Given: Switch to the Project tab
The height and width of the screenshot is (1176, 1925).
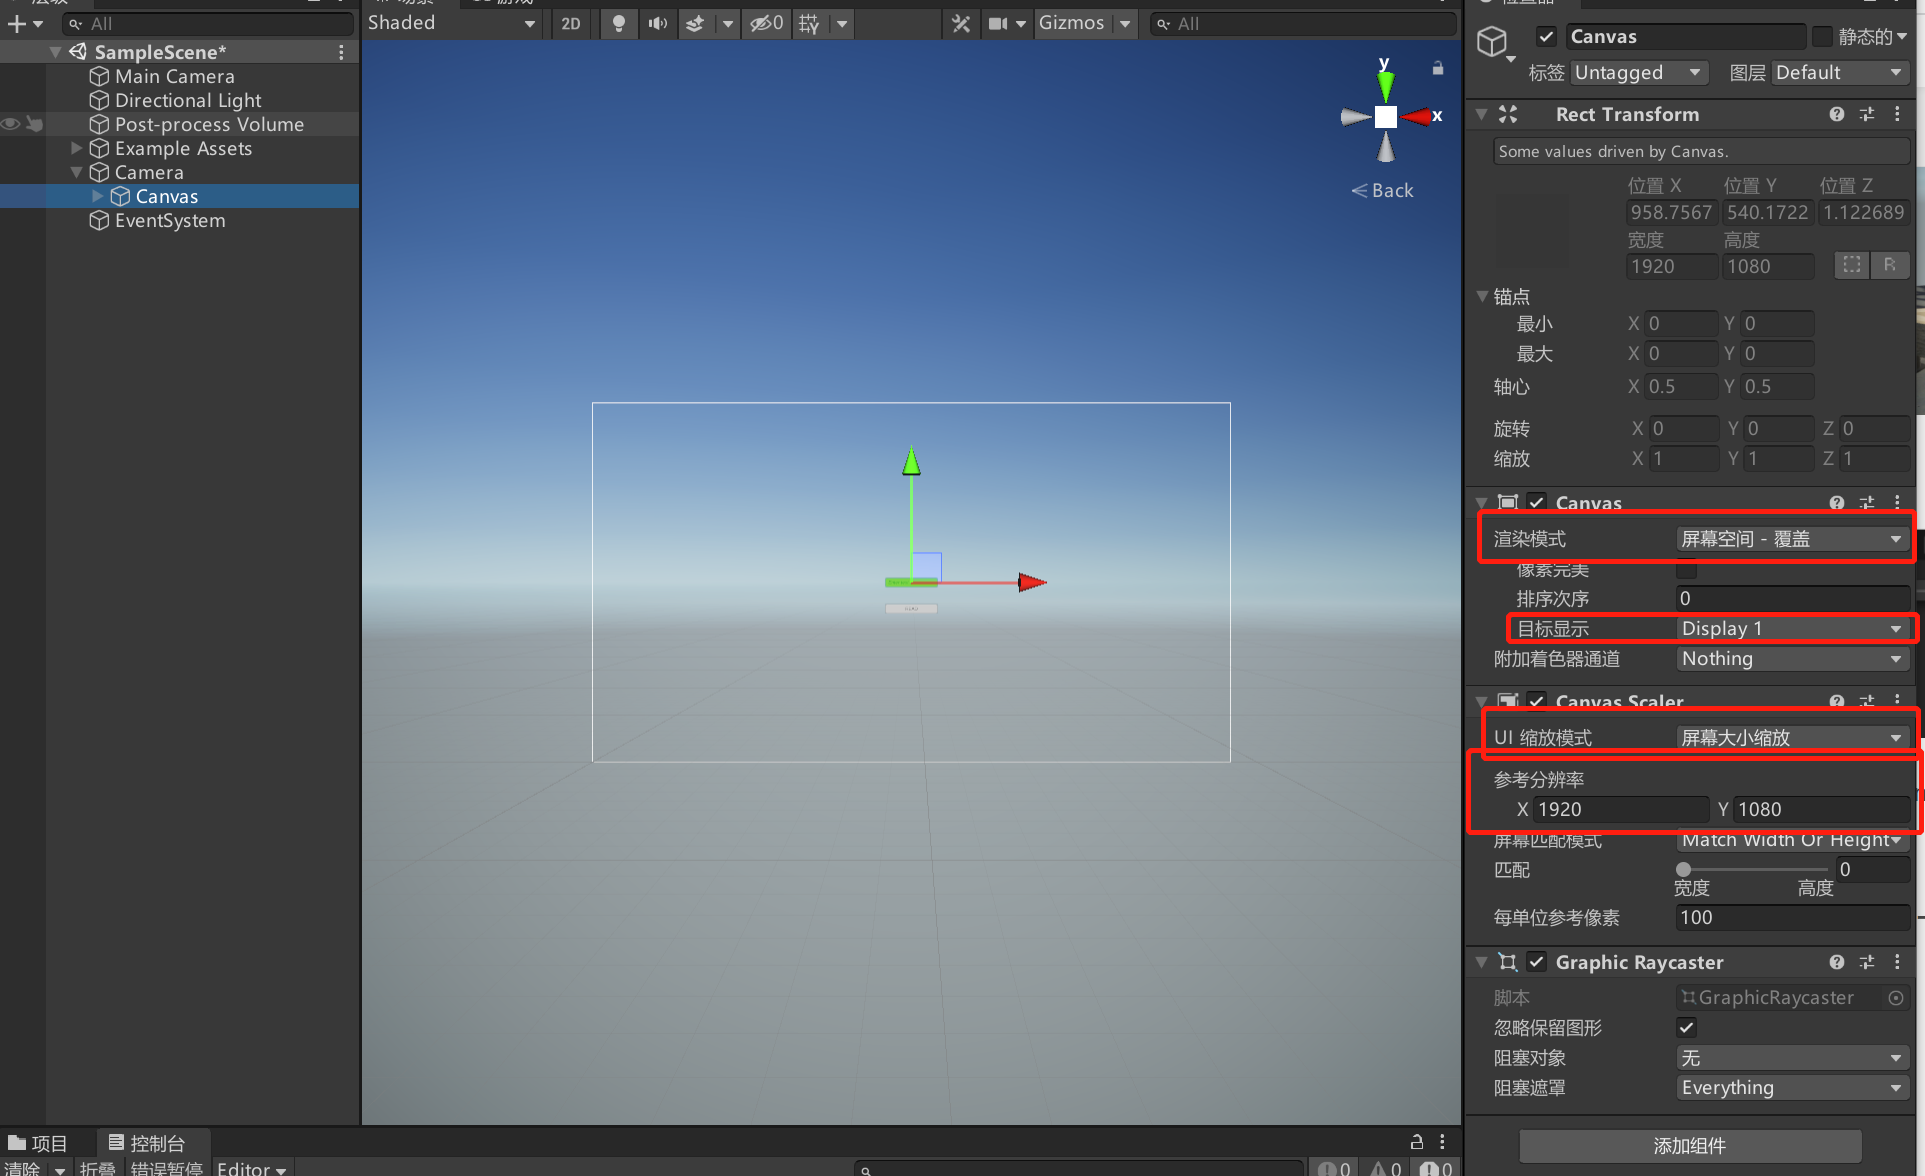Looking at the screenshot, I should [38, 1143].
